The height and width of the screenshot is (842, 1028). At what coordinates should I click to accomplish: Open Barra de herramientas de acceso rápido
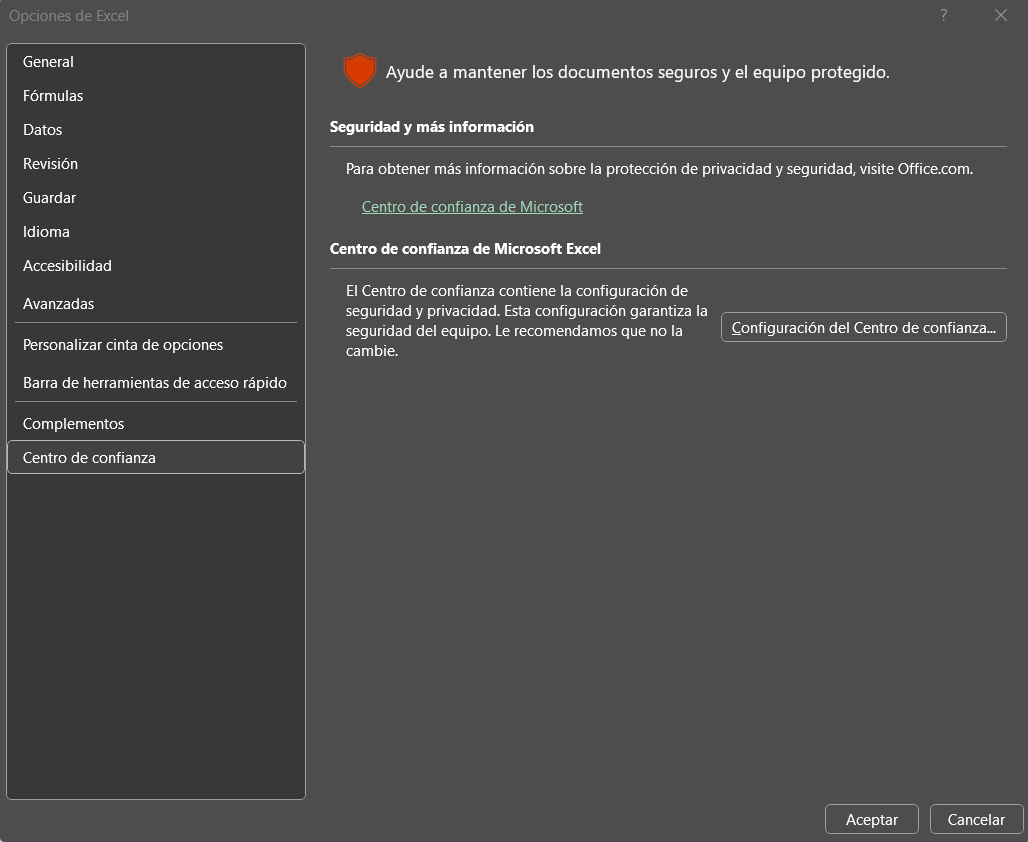(155, 383)
